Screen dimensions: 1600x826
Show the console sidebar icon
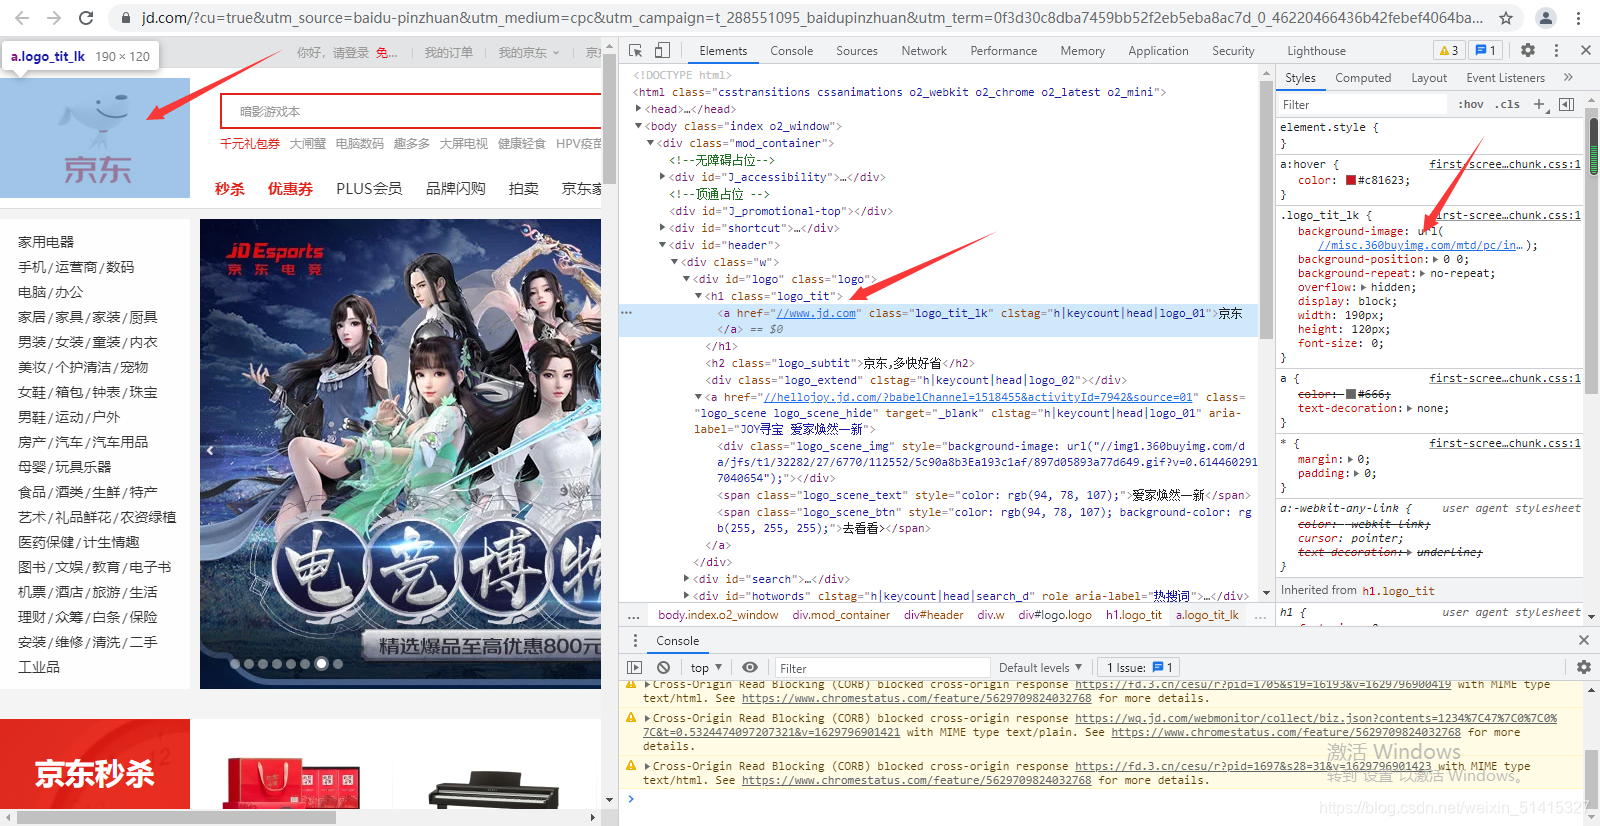[635, 667]
